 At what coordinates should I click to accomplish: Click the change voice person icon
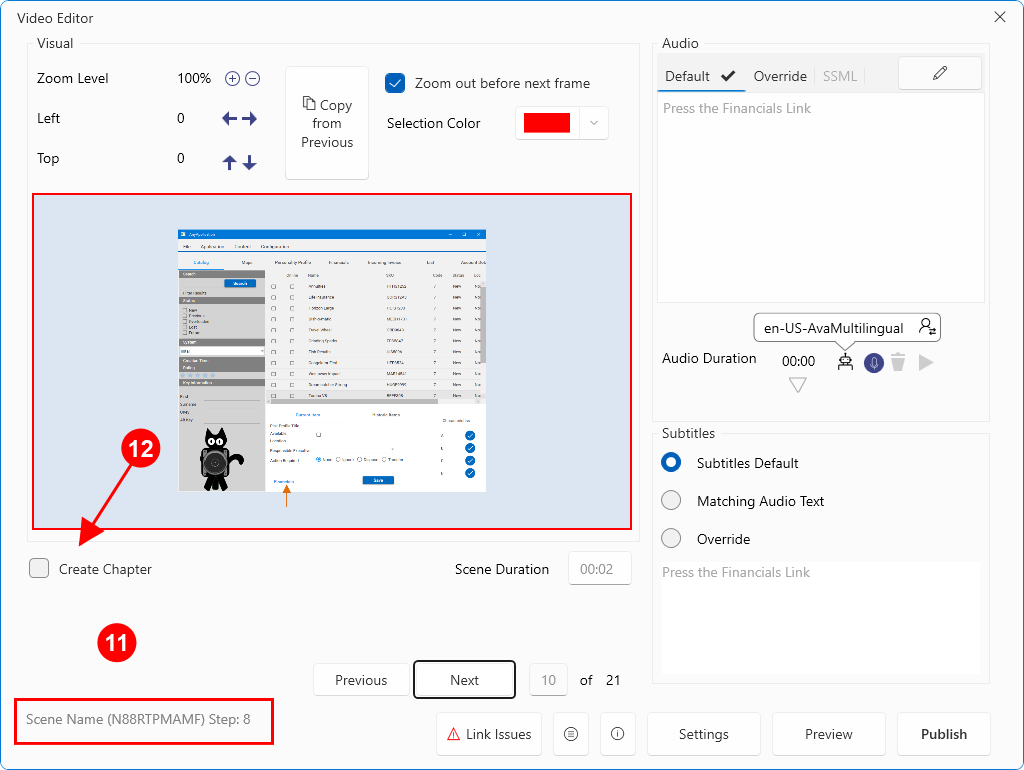(927, 327)
